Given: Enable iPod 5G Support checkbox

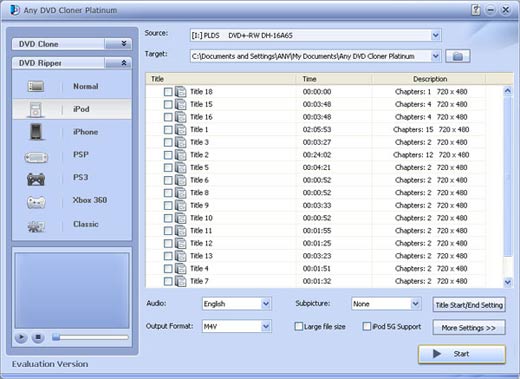Looking at the screenshot, I should pyautogui.click(x=367, y=326).
